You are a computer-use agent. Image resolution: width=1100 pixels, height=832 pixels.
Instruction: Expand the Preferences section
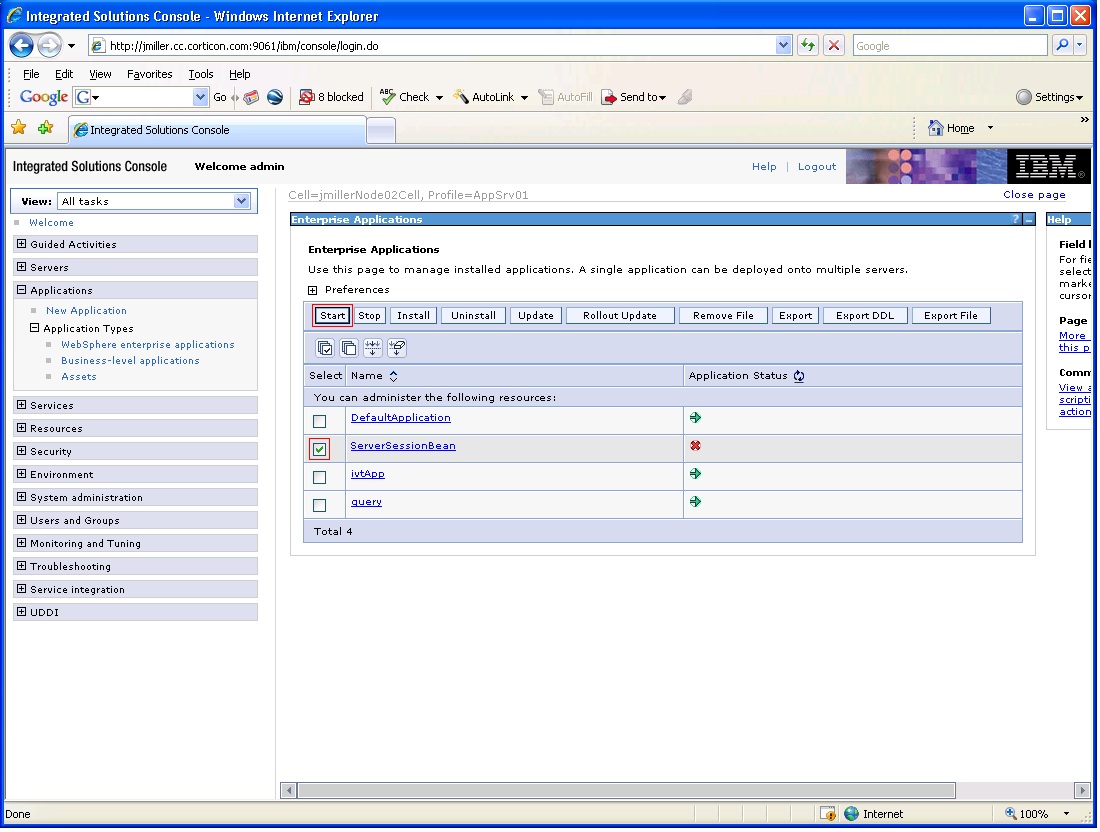312,290
